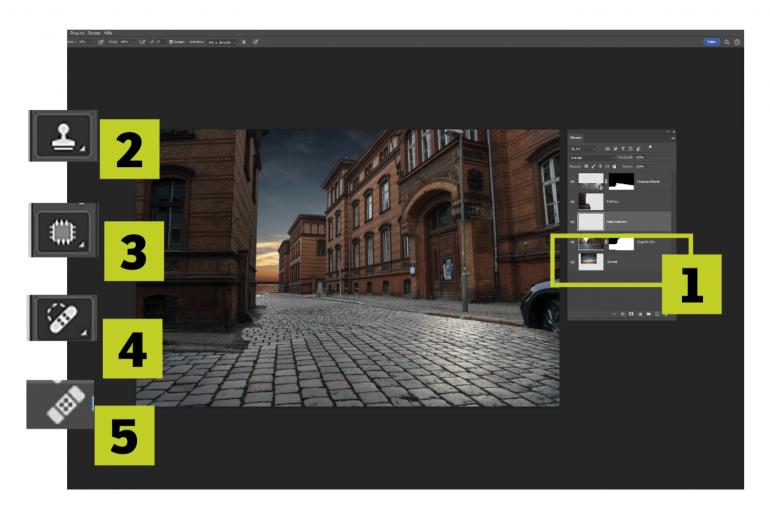Open the Normal blend mode dropdown
This screenshot has height=520, width=770.
(x=592, y=158)
